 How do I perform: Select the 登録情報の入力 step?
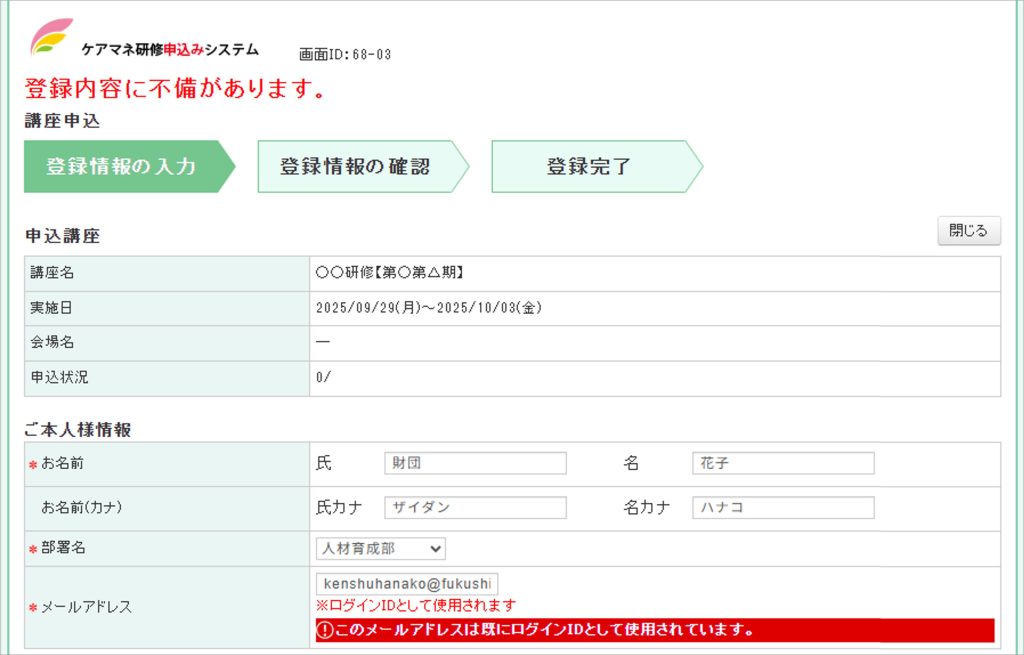(x=122, y=167)
